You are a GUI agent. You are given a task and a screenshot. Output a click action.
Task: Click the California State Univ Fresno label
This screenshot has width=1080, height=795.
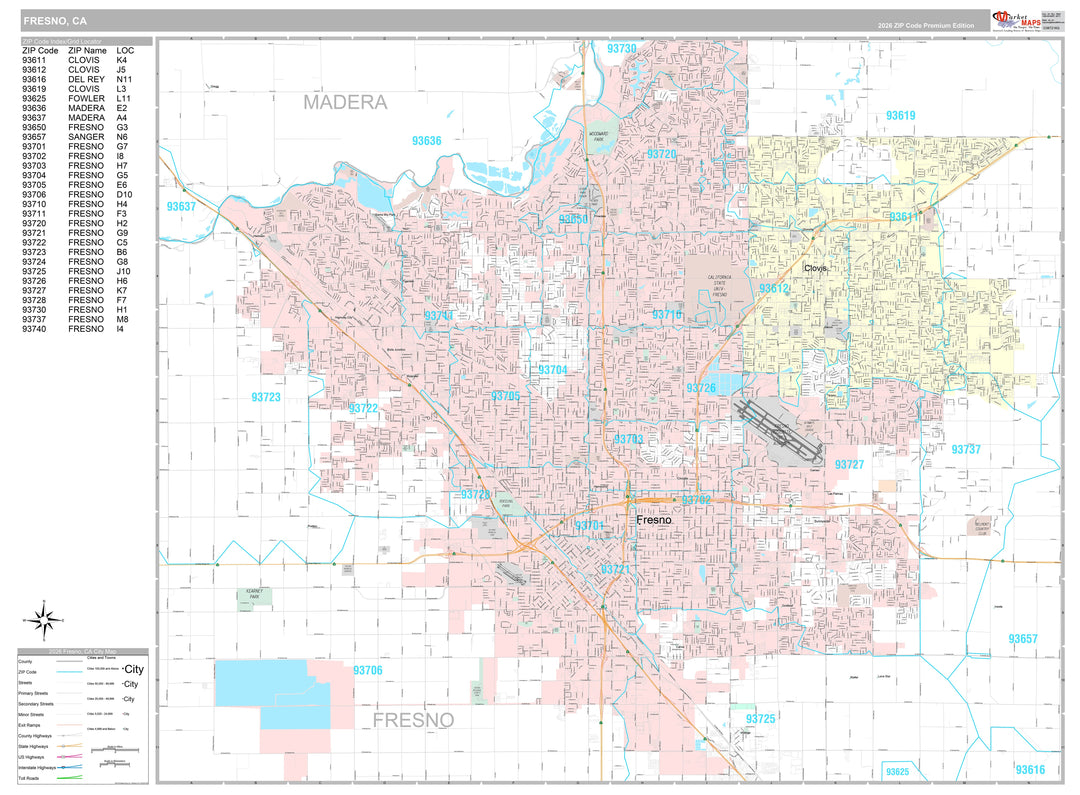719,285
